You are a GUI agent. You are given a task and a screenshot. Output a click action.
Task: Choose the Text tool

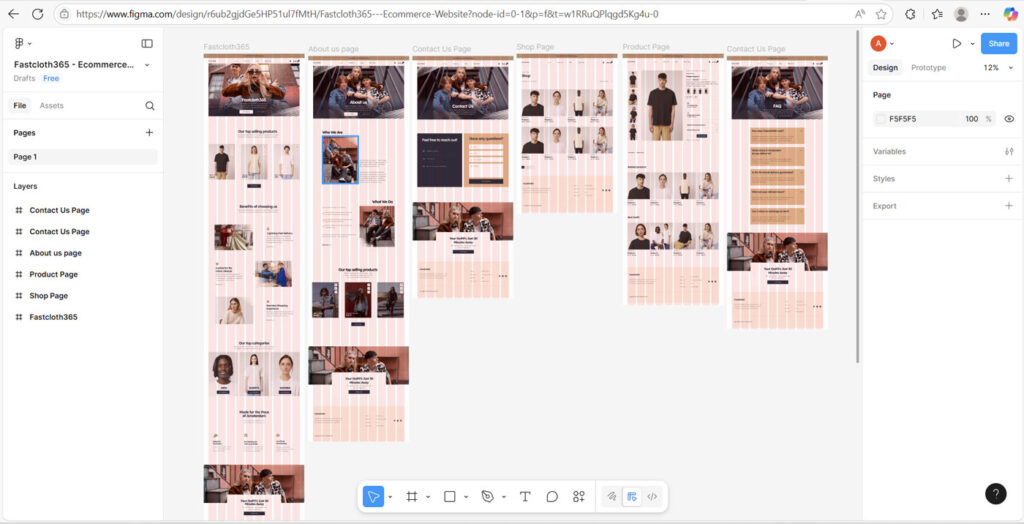click(525, 496)
